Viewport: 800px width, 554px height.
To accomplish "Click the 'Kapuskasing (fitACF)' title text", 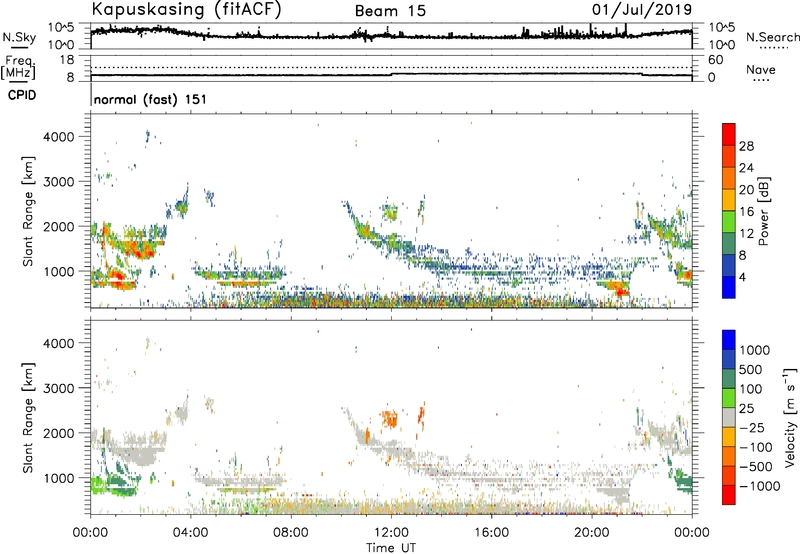I will [x=186, y=9].
